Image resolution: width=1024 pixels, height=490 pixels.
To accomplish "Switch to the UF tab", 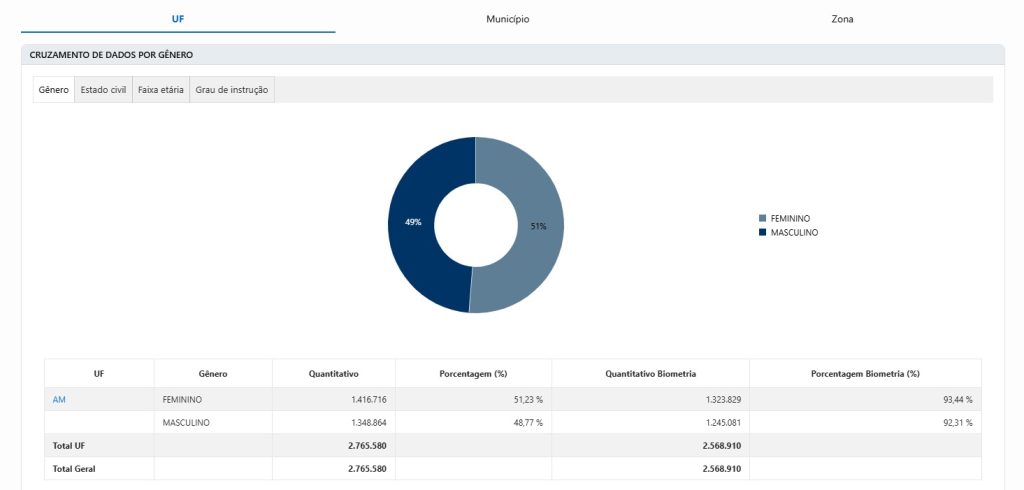I will (178, 19).
